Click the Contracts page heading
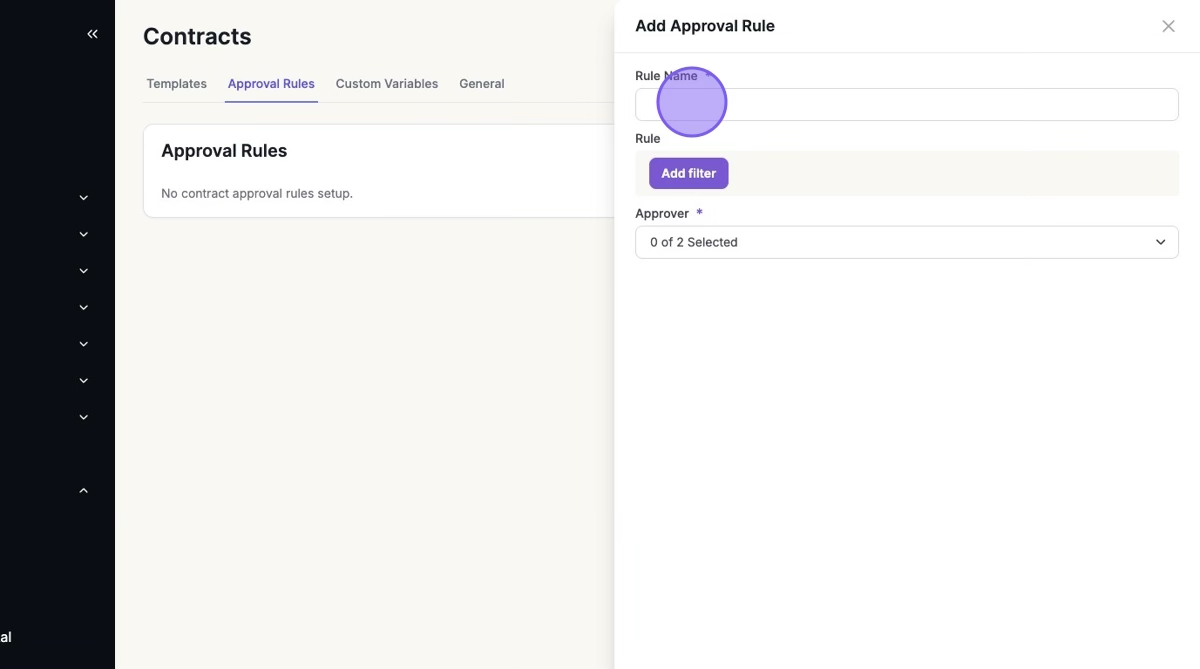 click(197, 37)
